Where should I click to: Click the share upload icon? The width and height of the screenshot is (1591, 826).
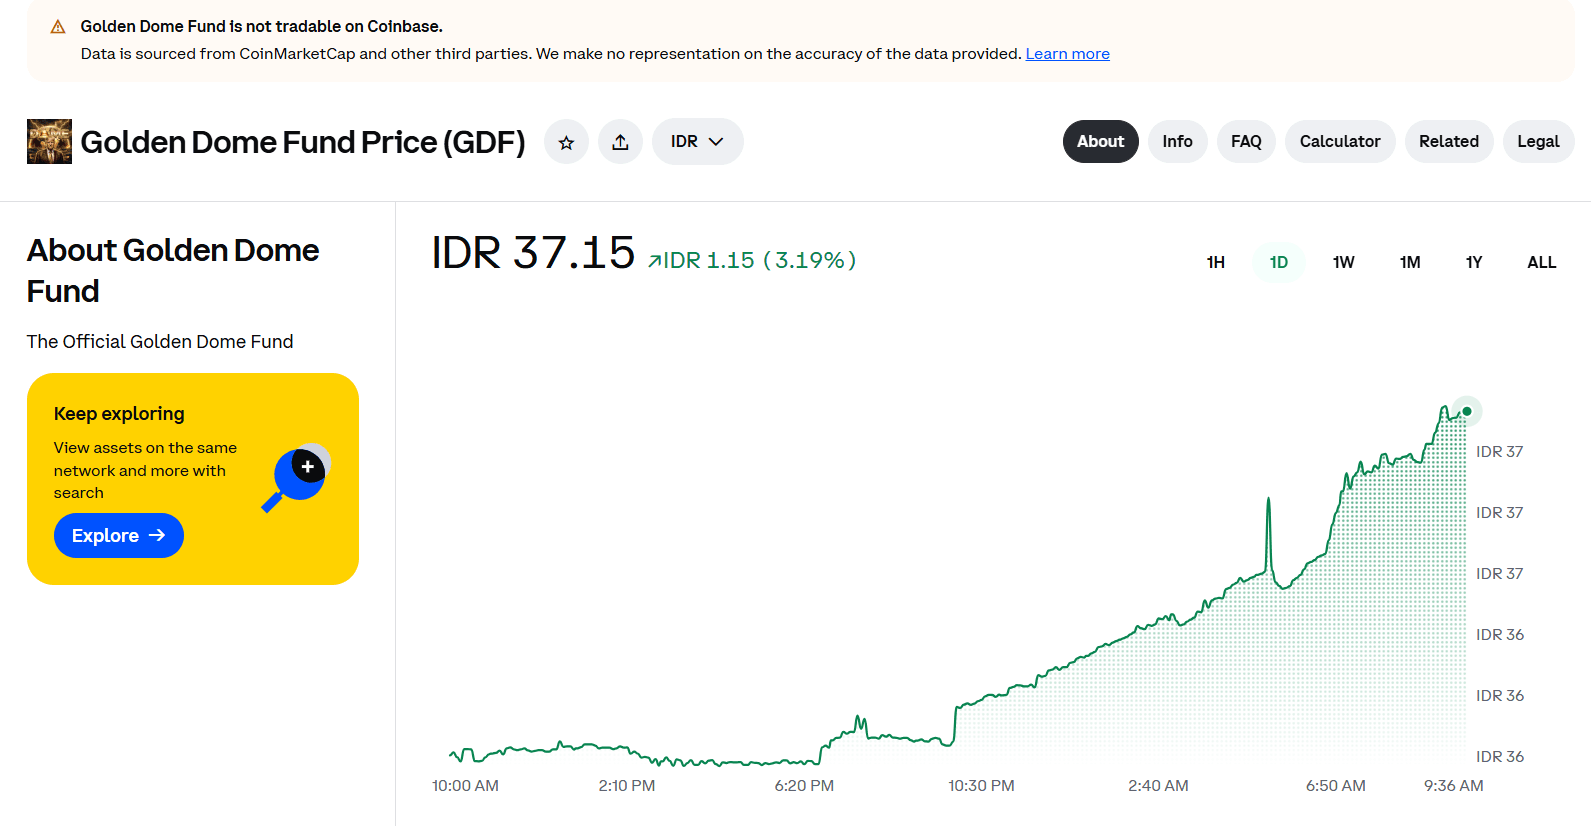(x=620, y=142)
